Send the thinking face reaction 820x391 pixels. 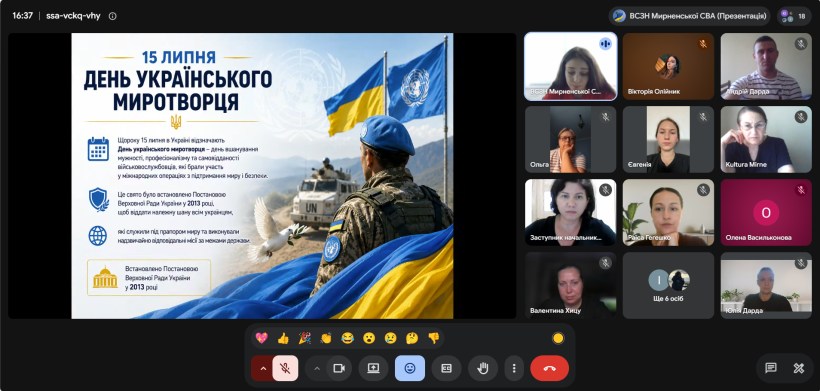pyautogui.click(x=412, y=338)
